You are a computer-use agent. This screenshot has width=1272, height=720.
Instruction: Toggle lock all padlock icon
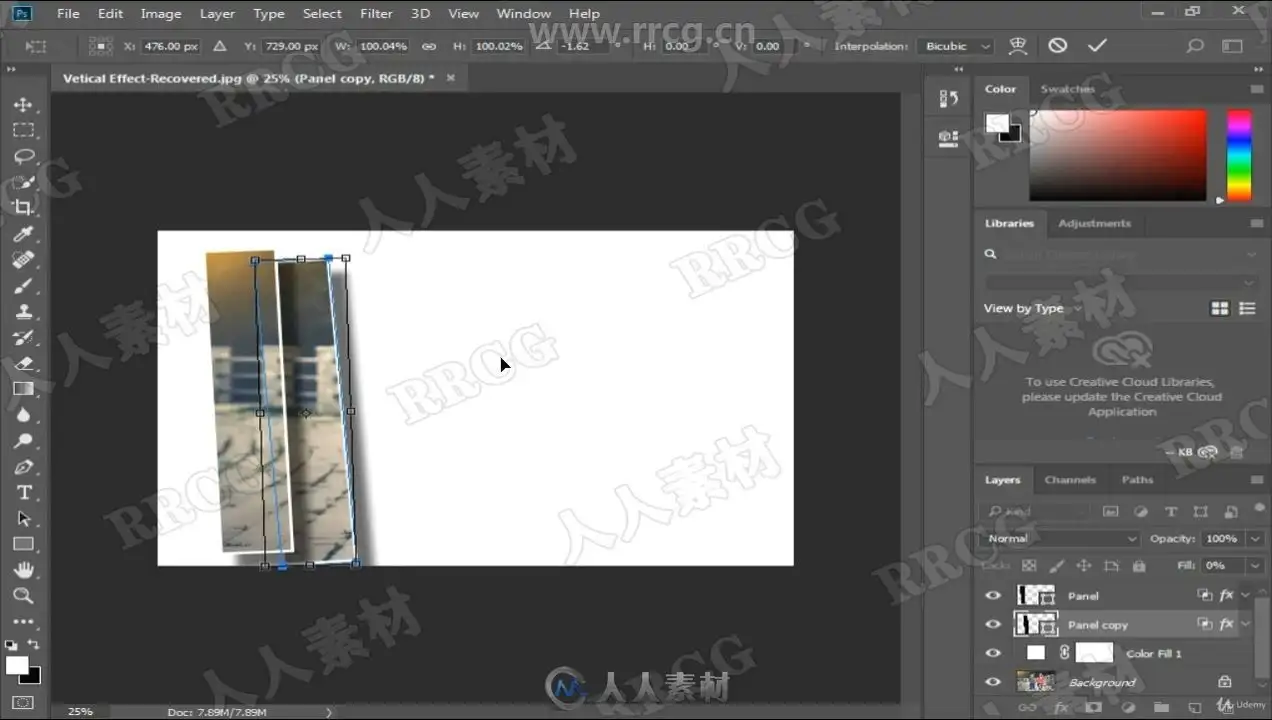click(1138, 566)
